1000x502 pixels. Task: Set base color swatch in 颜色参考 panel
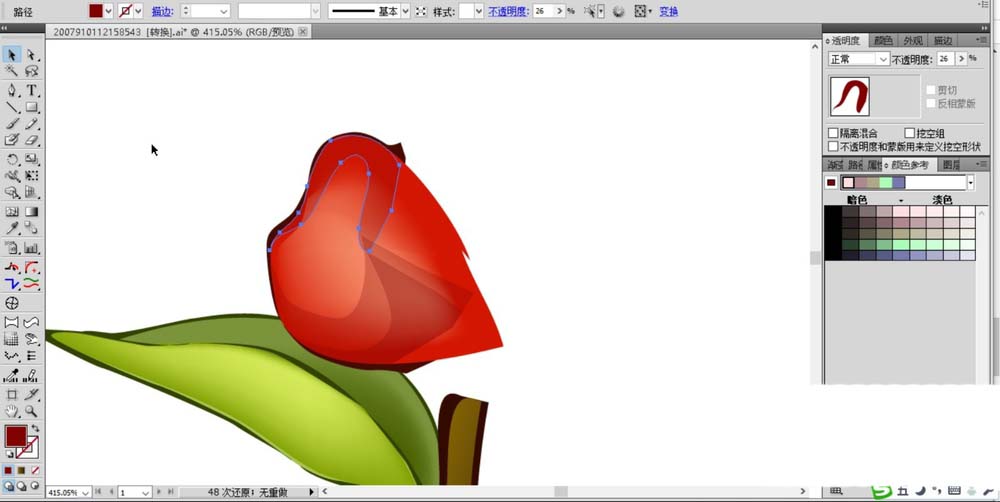pyautogui.click(x=831, y=183)
